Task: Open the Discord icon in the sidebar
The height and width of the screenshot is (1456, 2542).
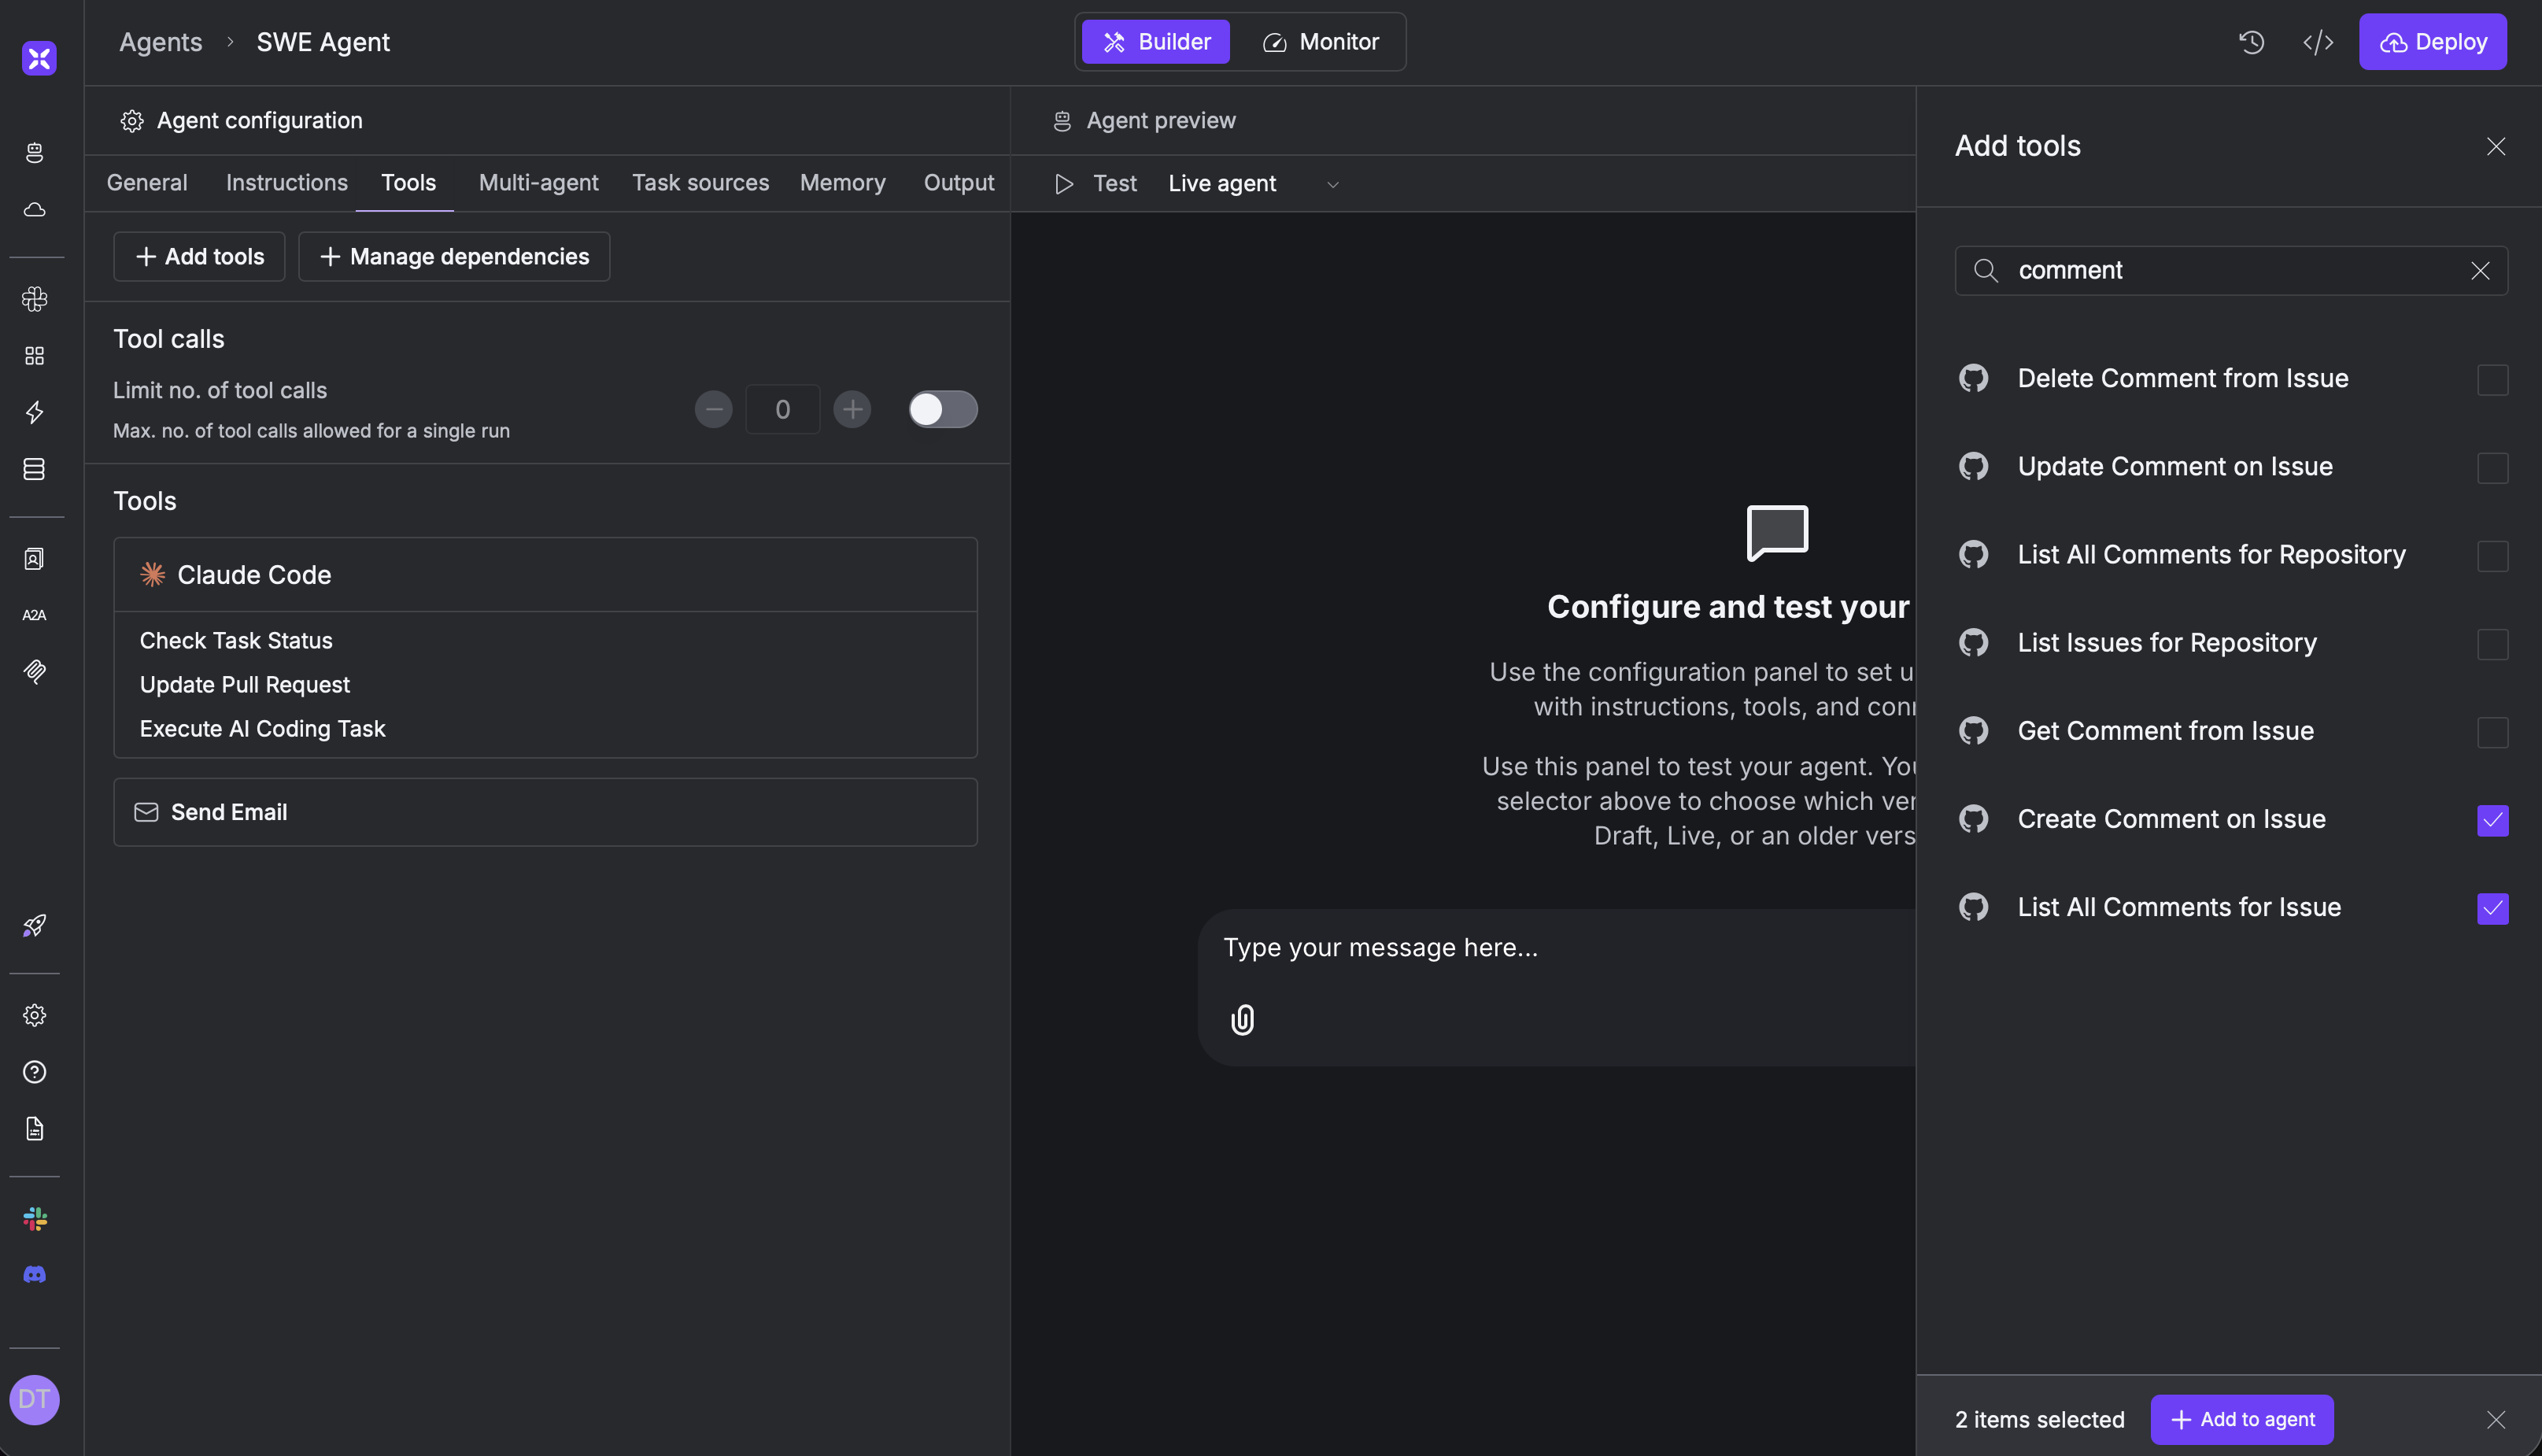Action: [35, 1274]
